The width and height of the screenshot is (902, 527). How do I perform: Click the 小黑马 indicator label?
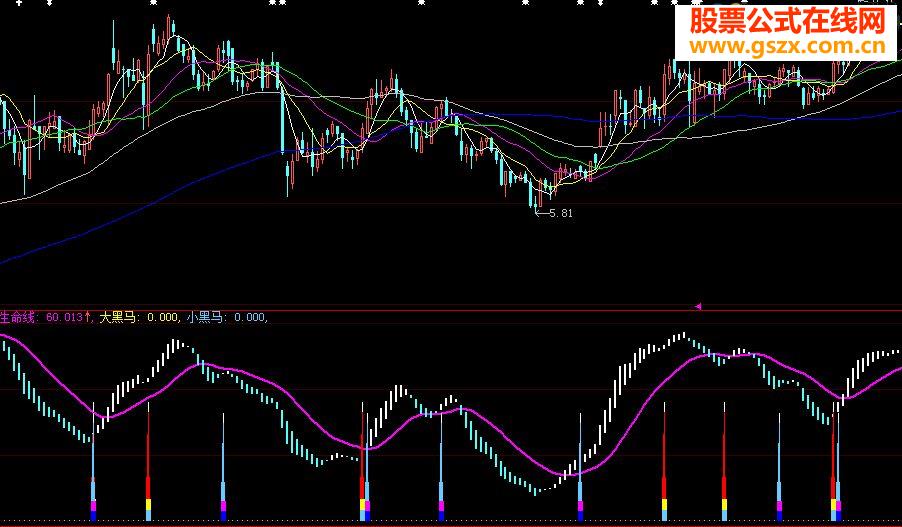click(206, 317)
